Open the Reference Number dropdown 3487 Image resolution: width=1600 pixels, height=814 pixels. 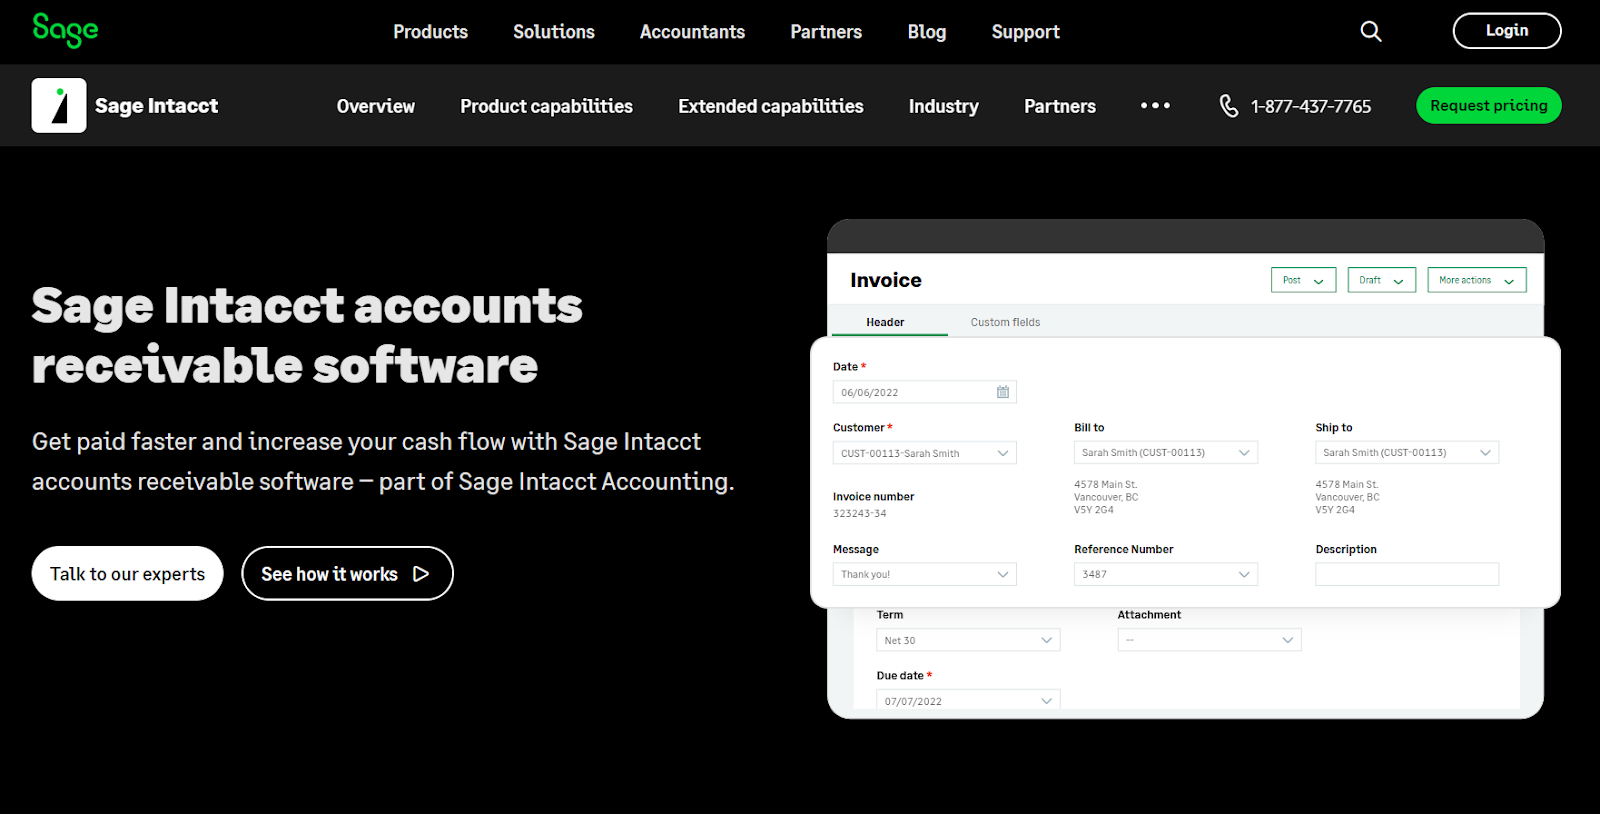pos(1165,574)
